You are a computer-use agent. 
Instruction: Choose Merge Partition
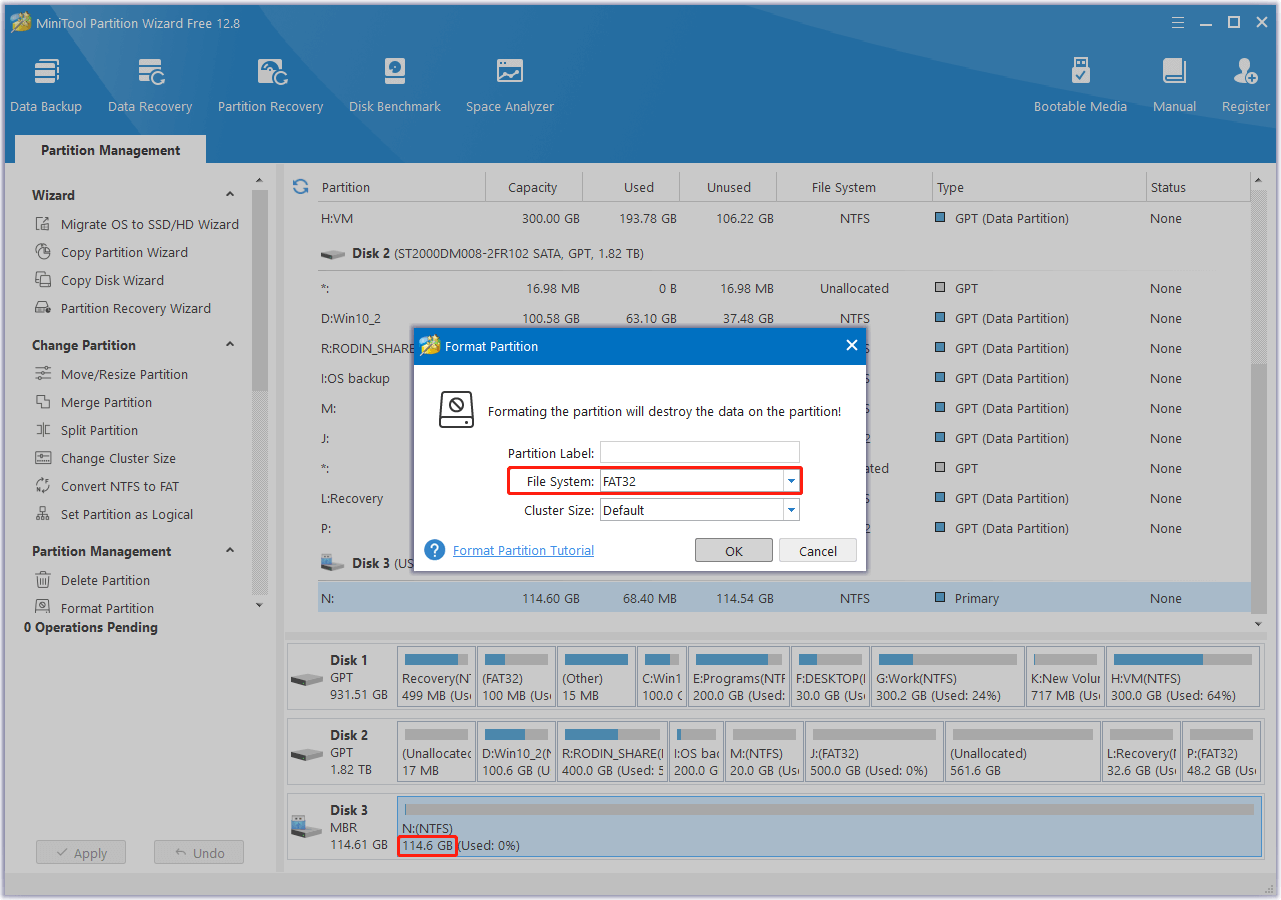(93, 402)
